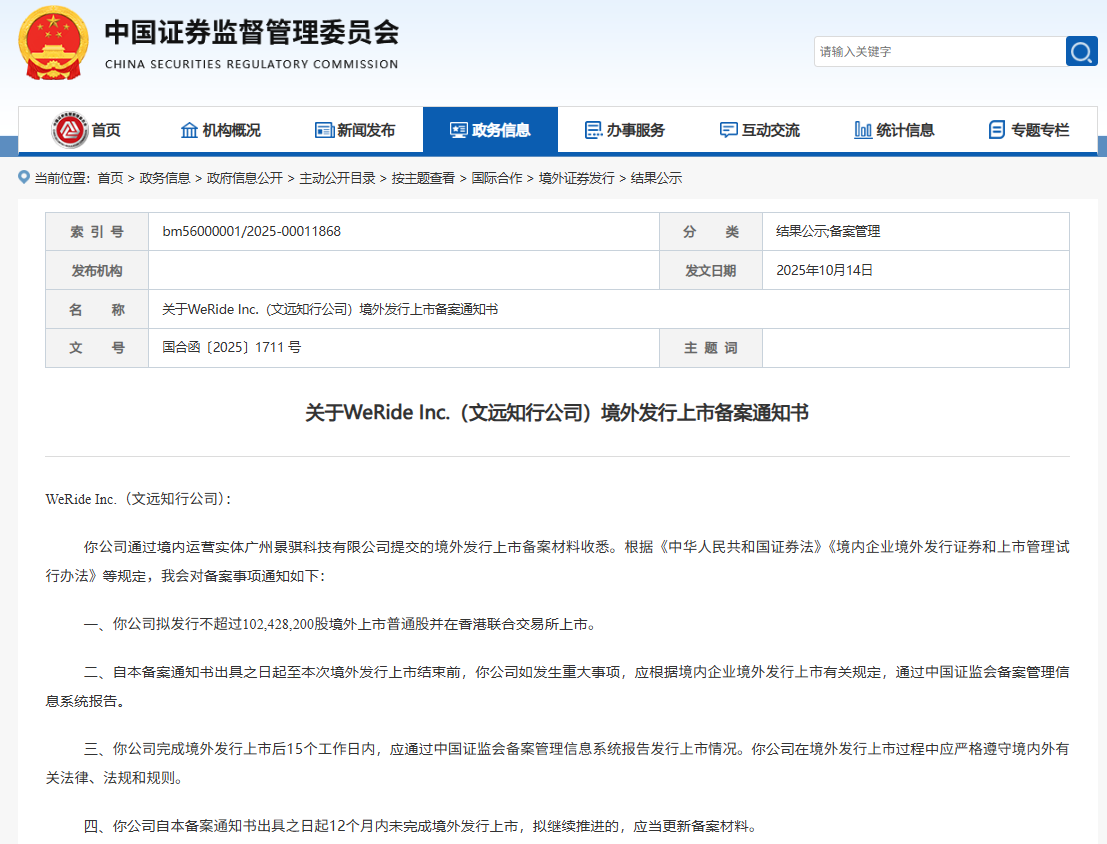Click the 首页 home emblem icon
The height and width of the screenshot is (844, 1107).
(69, 130)
